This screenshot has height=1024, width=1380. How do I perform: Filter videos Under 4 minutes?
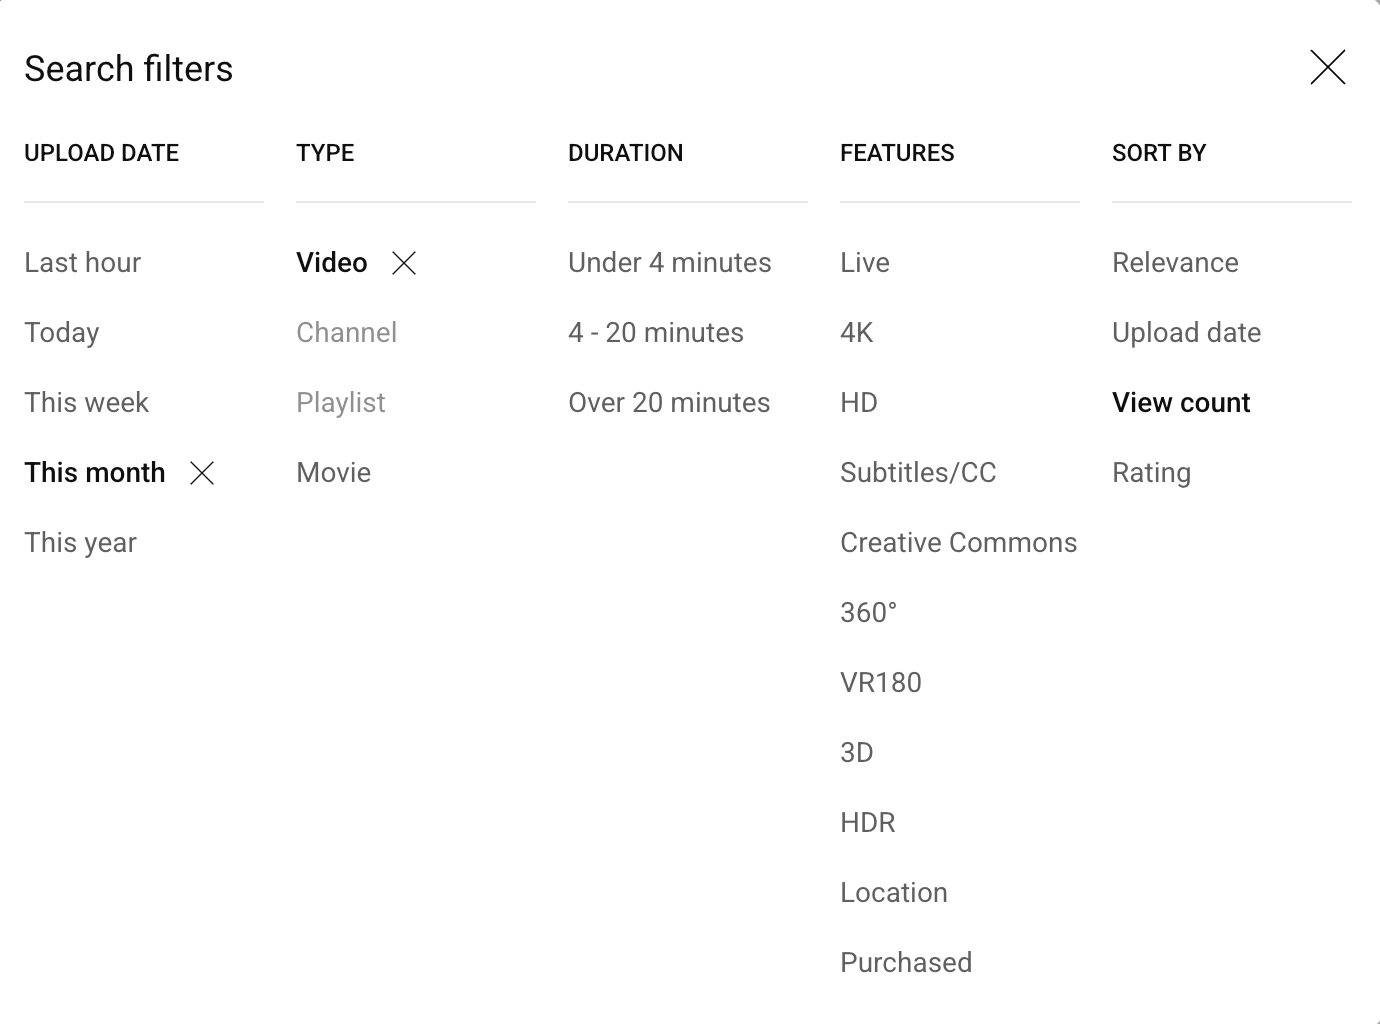[670, 263]
